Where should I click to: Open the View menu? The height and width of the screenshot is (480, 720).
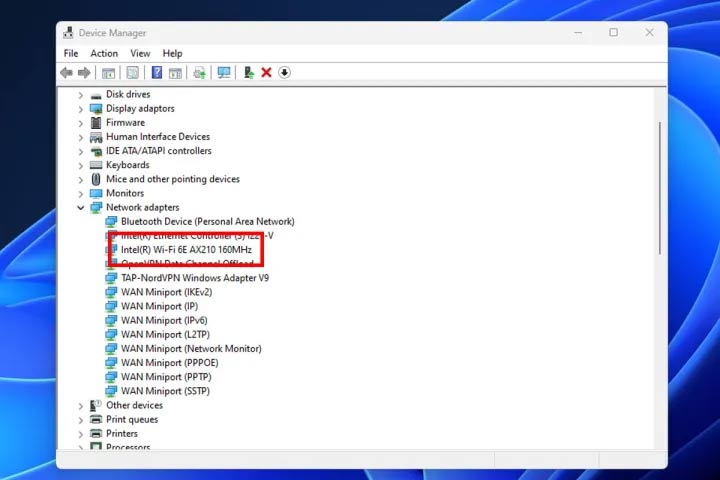pos(140,53)
